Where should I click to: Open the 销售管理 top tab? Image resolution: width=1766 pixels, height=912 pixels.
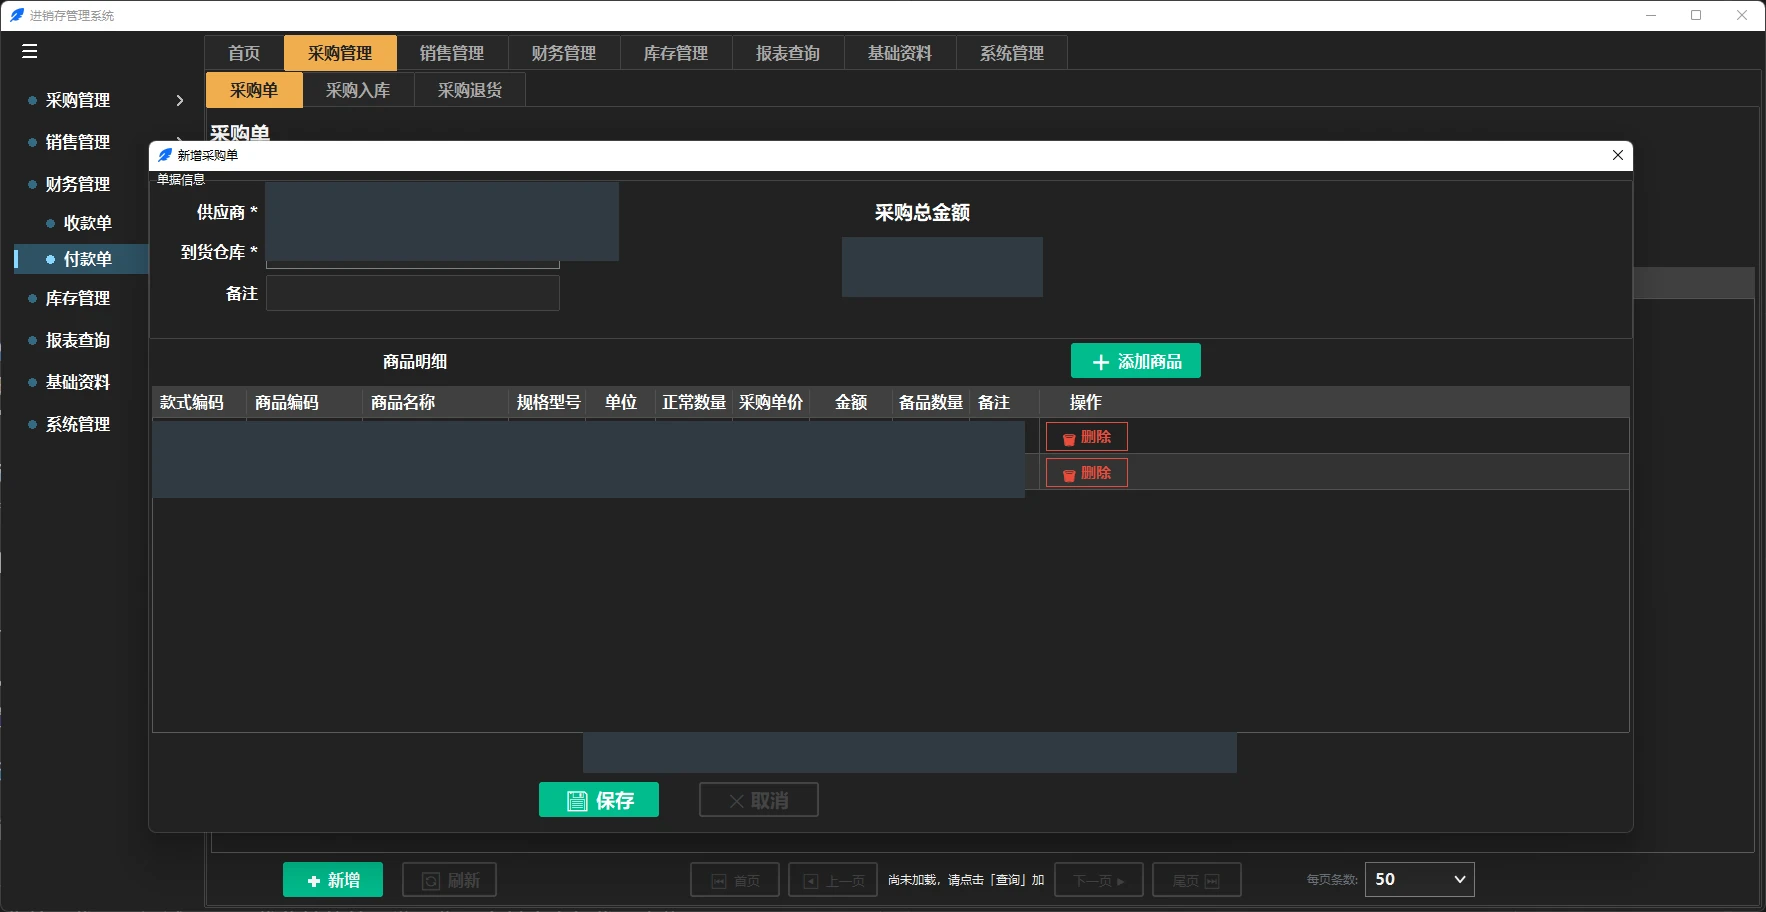452,53
